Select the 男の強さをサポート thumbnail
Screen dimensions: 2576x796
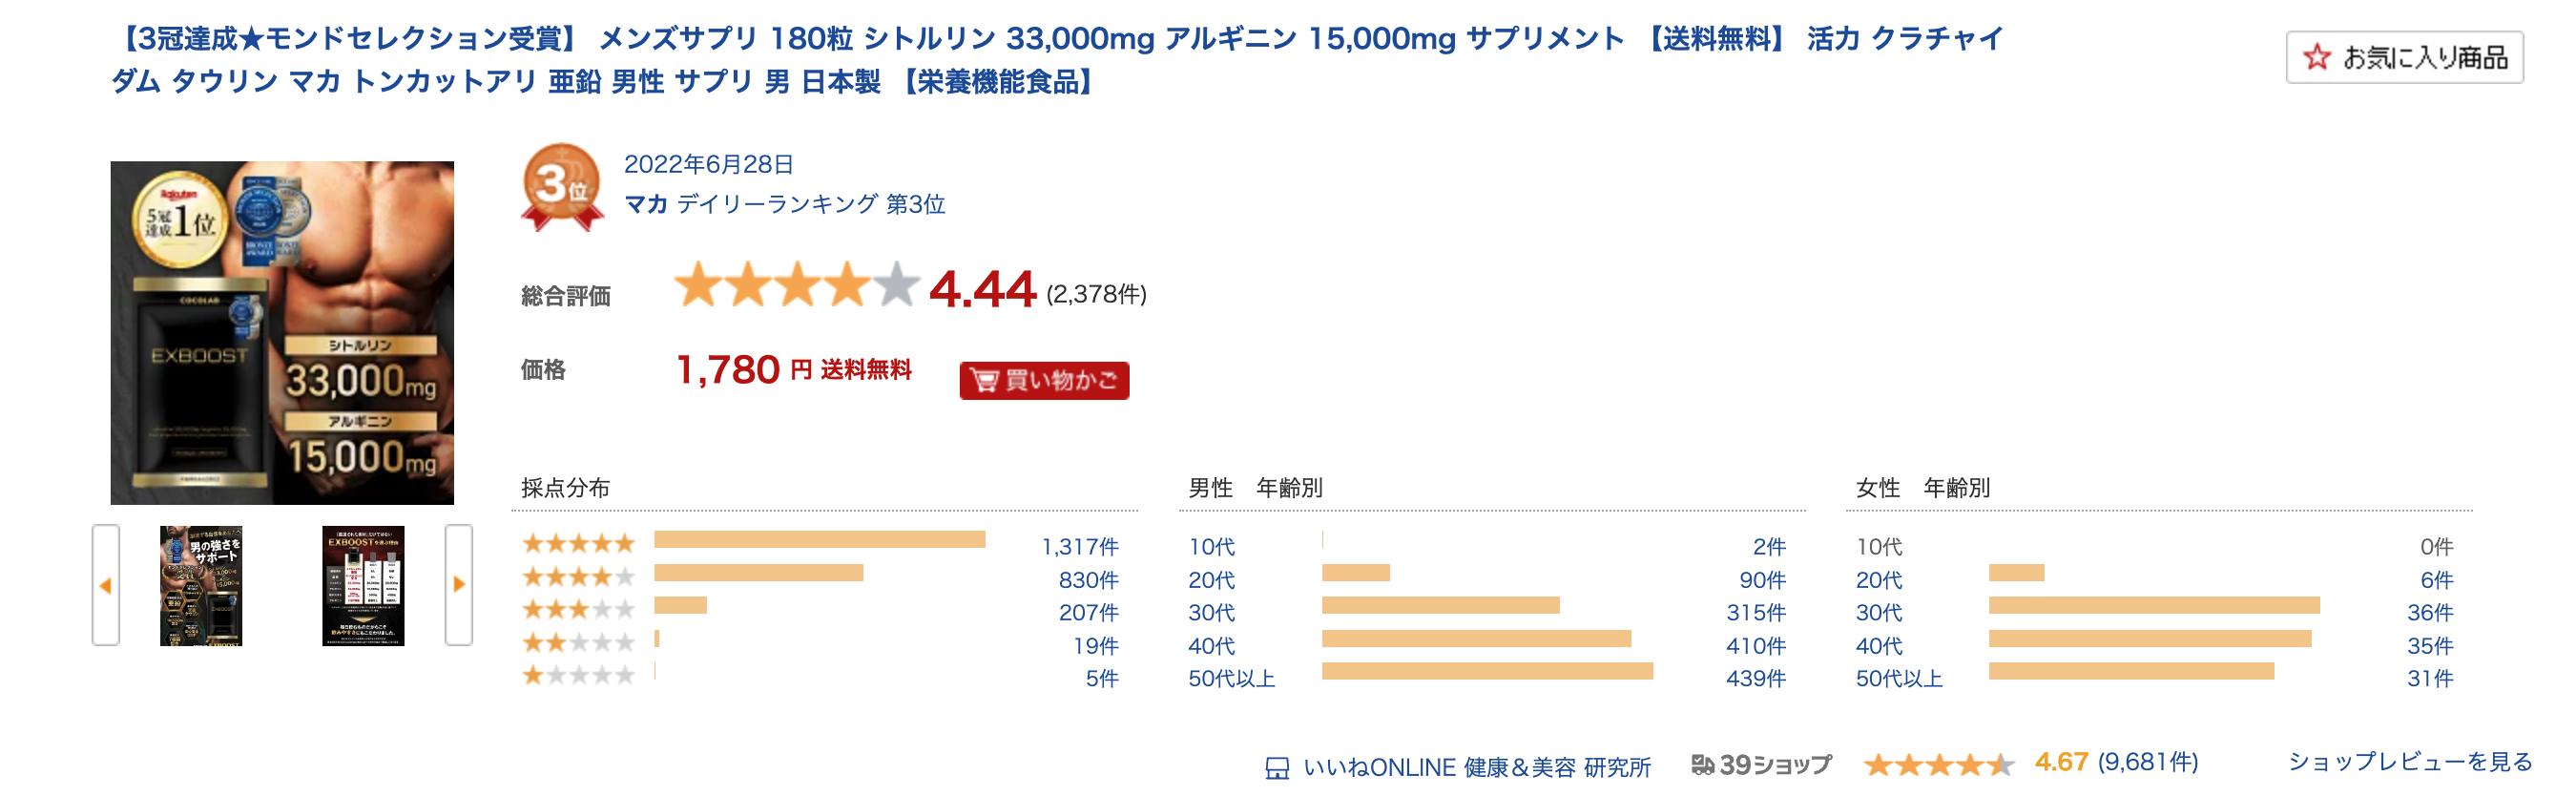[201, 585]
